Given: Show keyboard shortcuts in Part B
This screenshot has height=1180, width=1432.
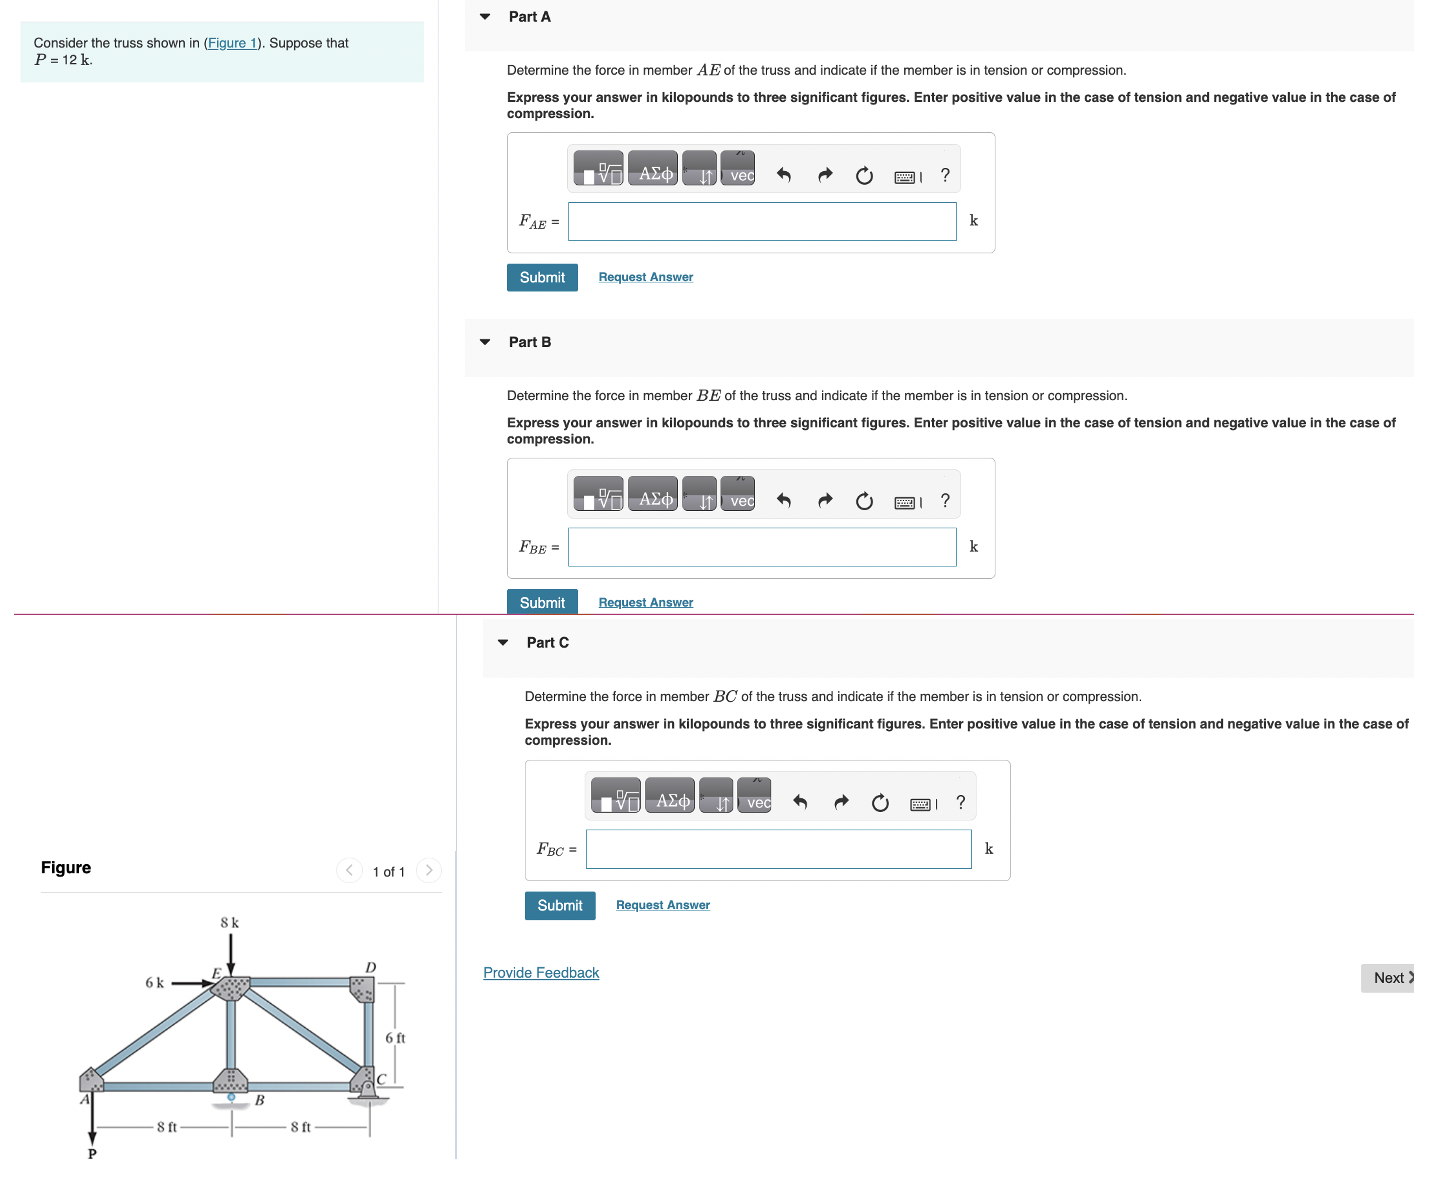Looking at the screenshot, I should (908, 502).
